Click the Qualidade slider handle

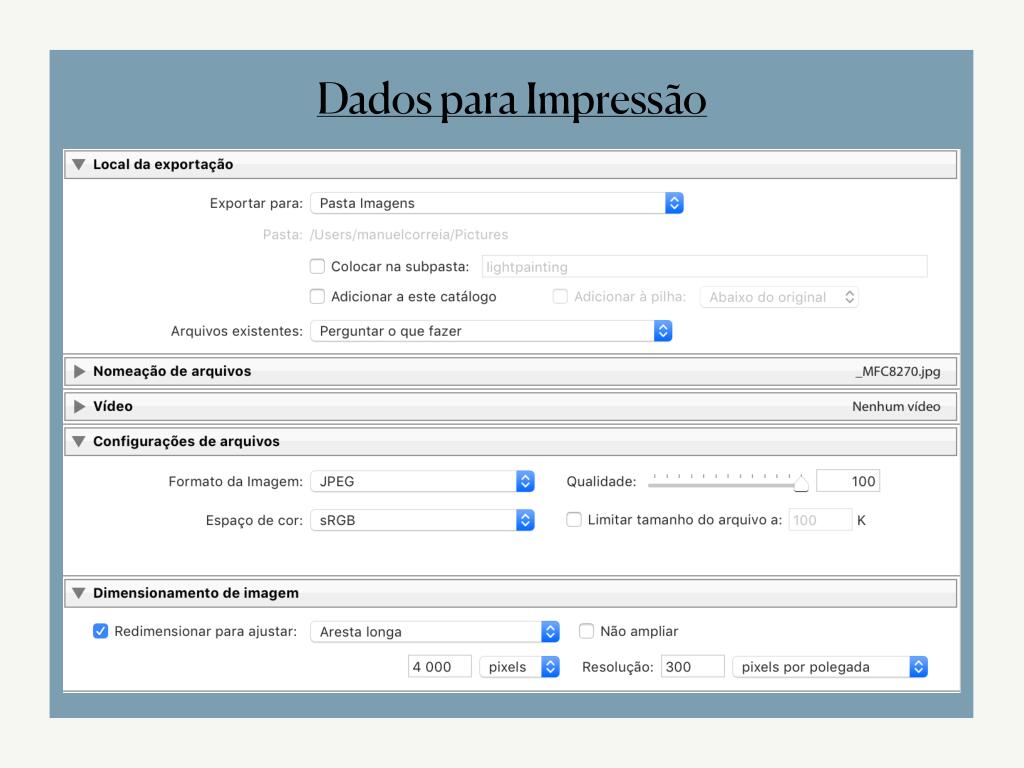coord(801,484)
